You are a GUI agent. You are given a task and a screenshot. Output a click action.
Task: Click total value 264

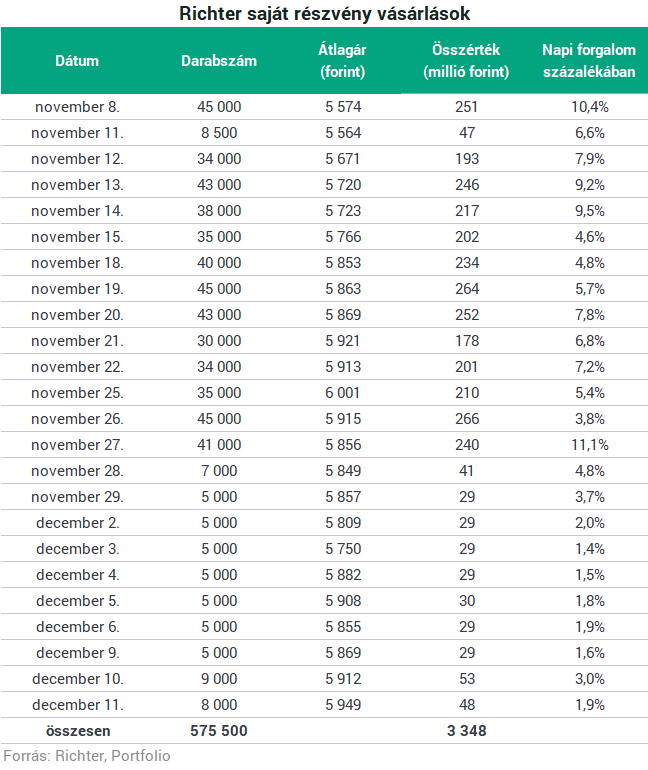click(x=466, y=289)
